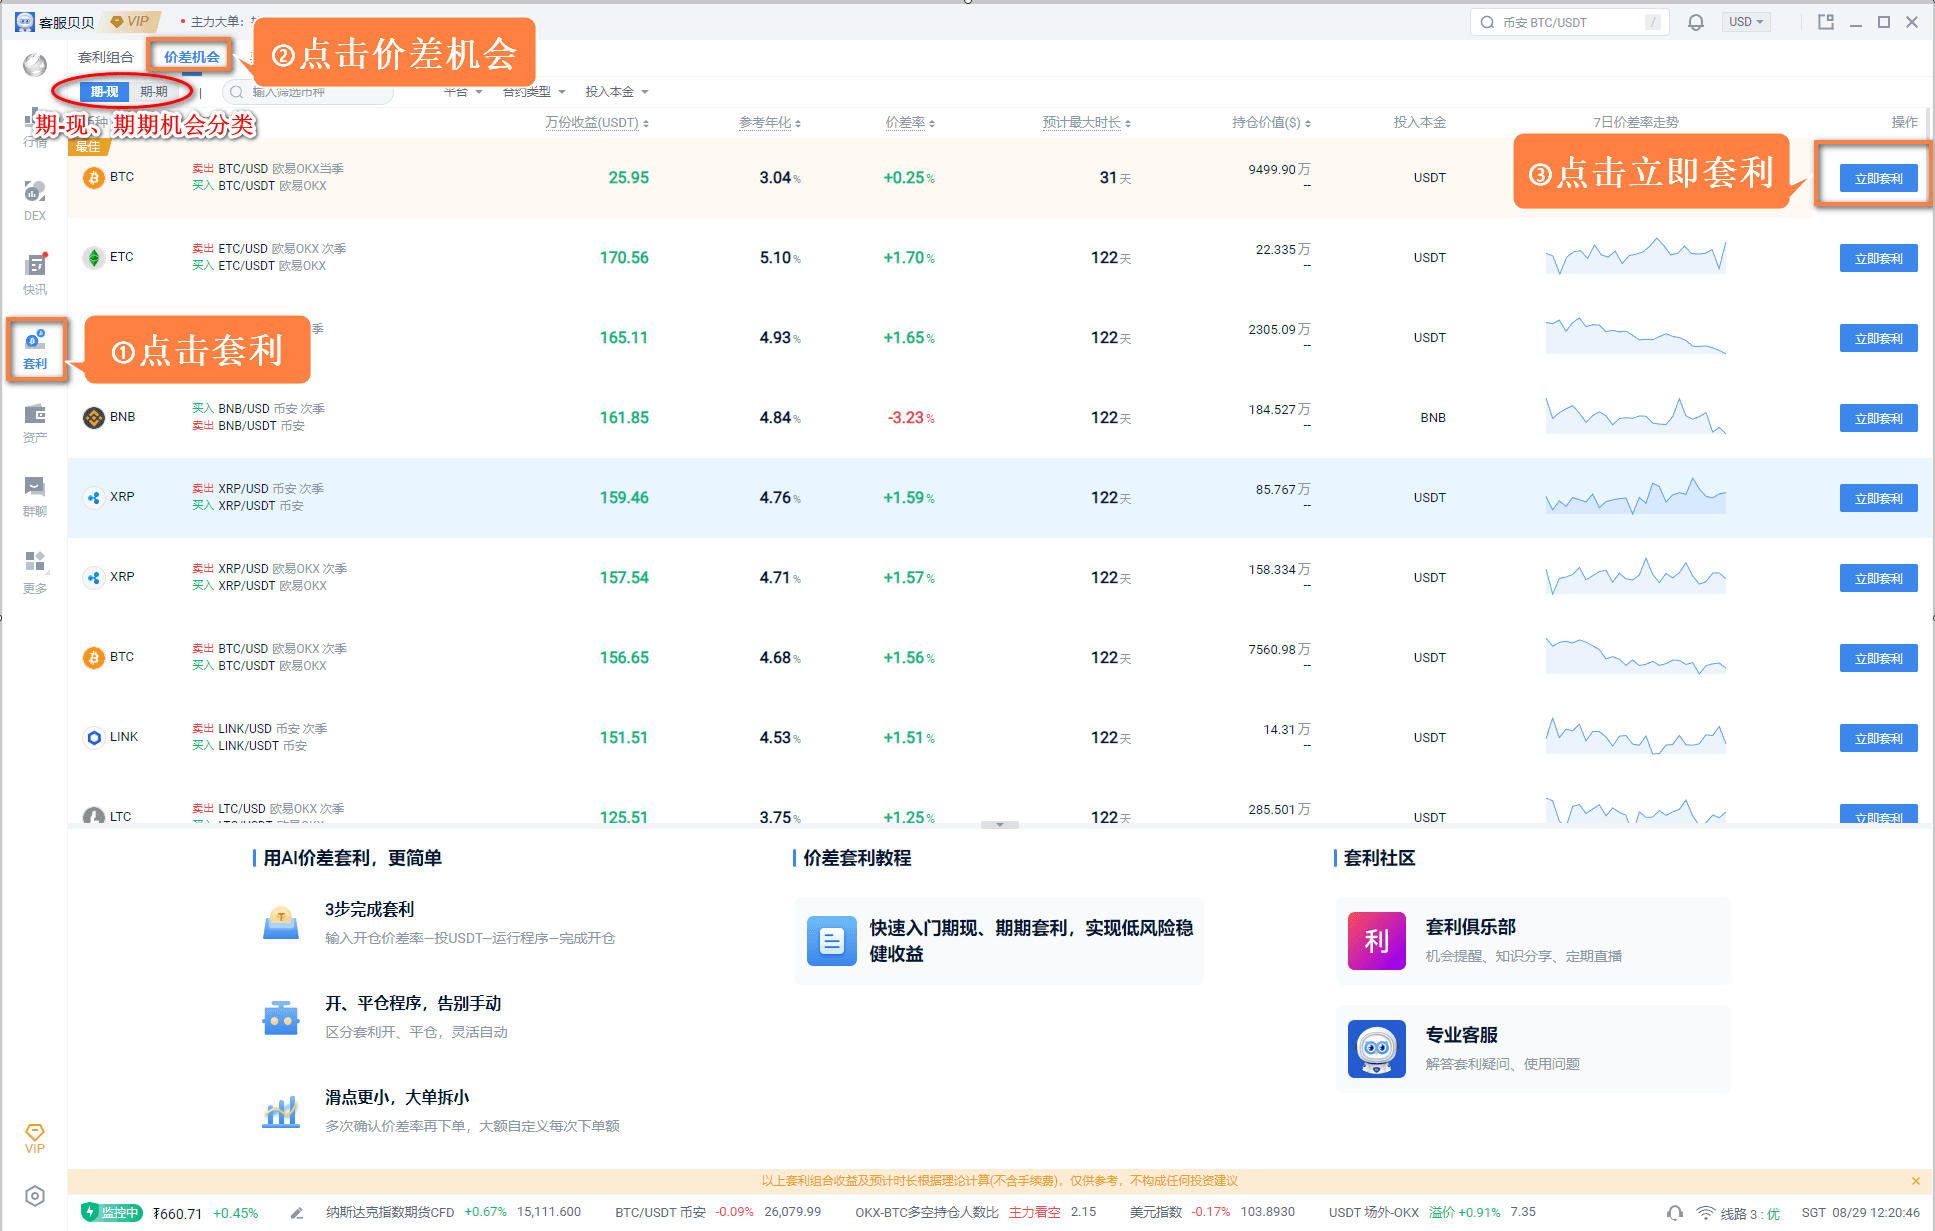Click the 170.56 yield value
Viewport: 1935px width, 1231px height.
(x=624, y=258)
